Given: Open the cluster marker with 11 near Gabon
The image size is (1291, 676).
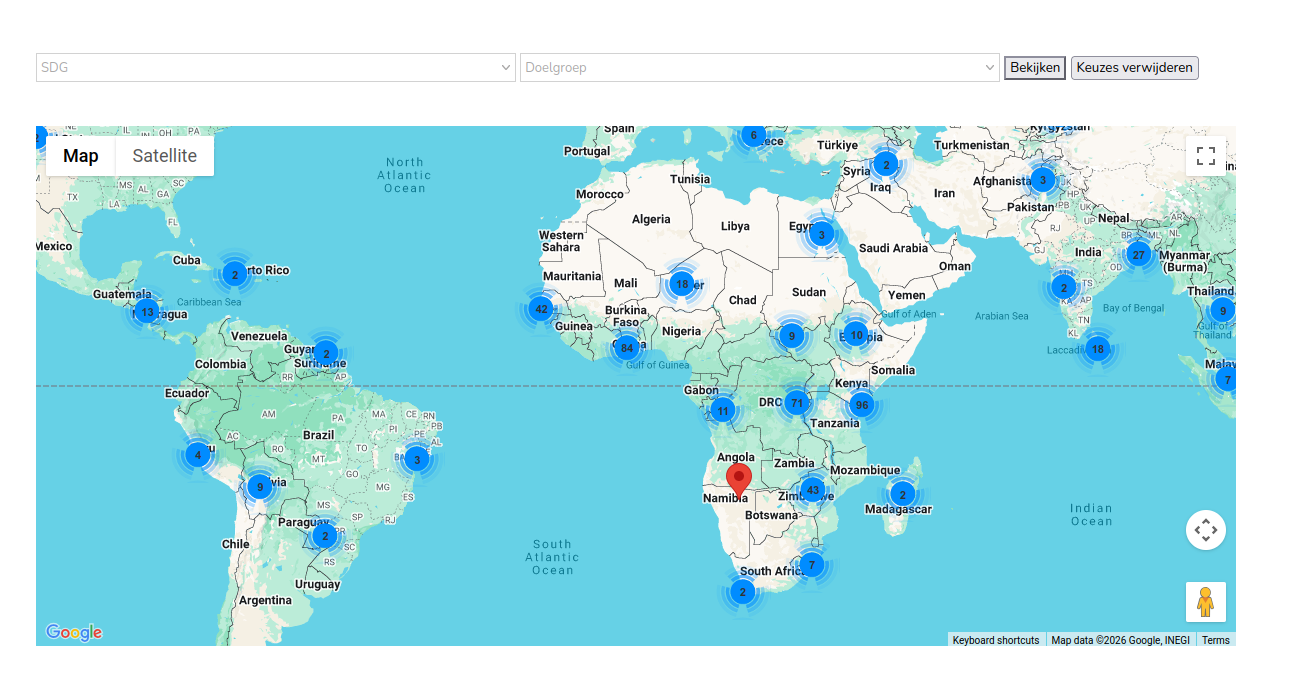Looking at the screenshot, I should pos(723,410).
